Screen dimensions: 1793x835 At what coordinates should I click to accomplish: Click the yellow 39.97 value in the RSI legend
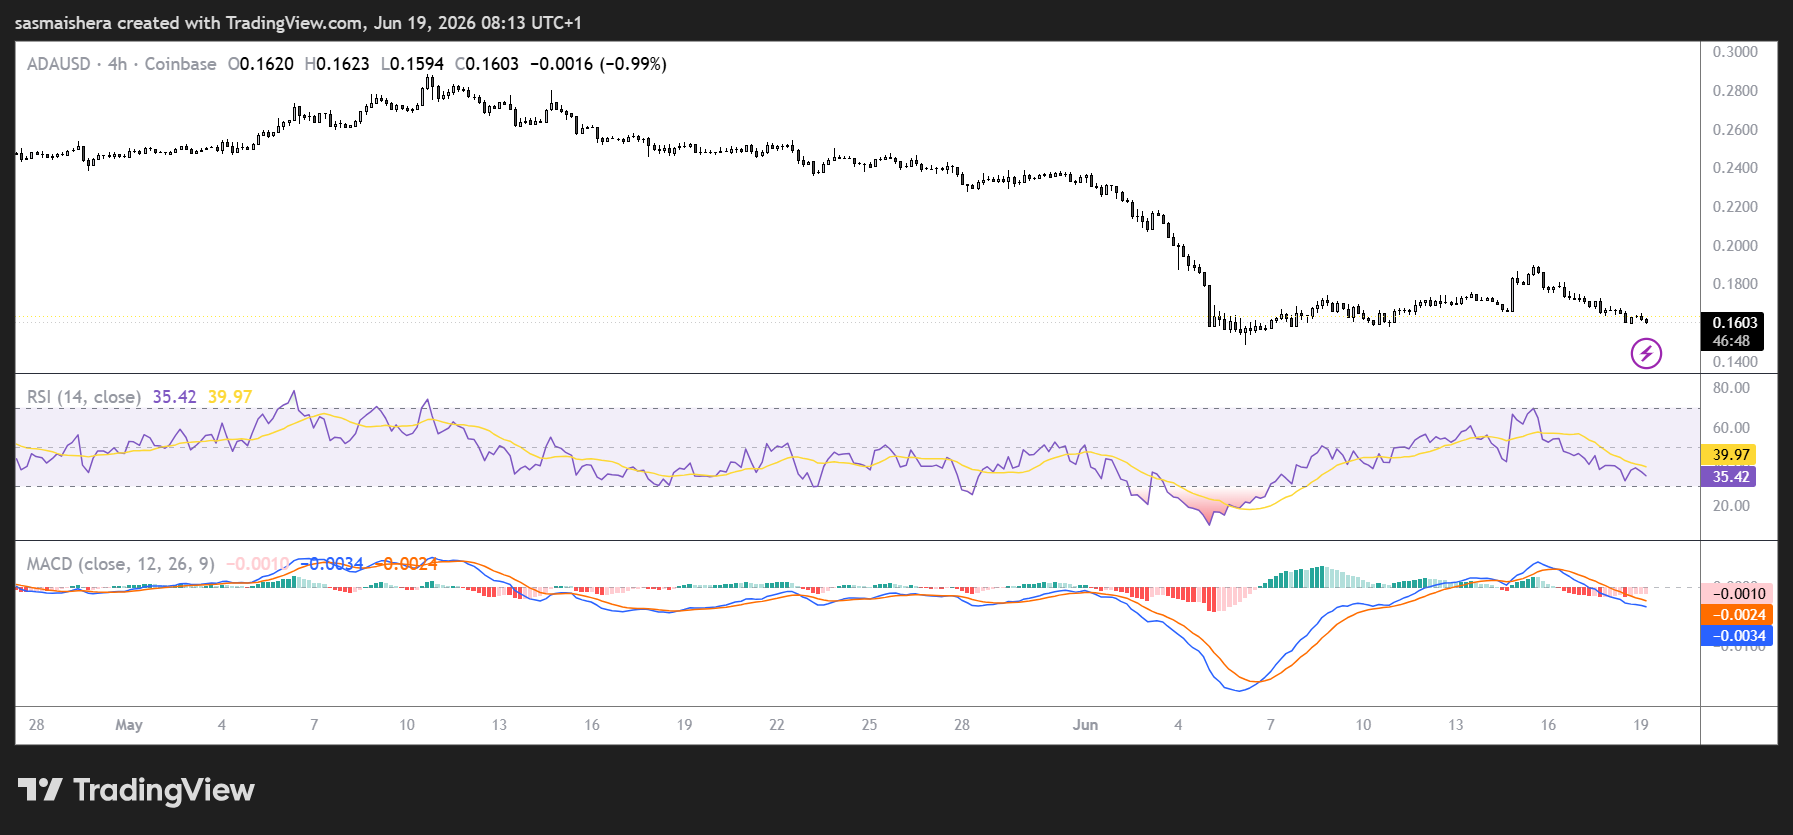click(x=230, y=397)
